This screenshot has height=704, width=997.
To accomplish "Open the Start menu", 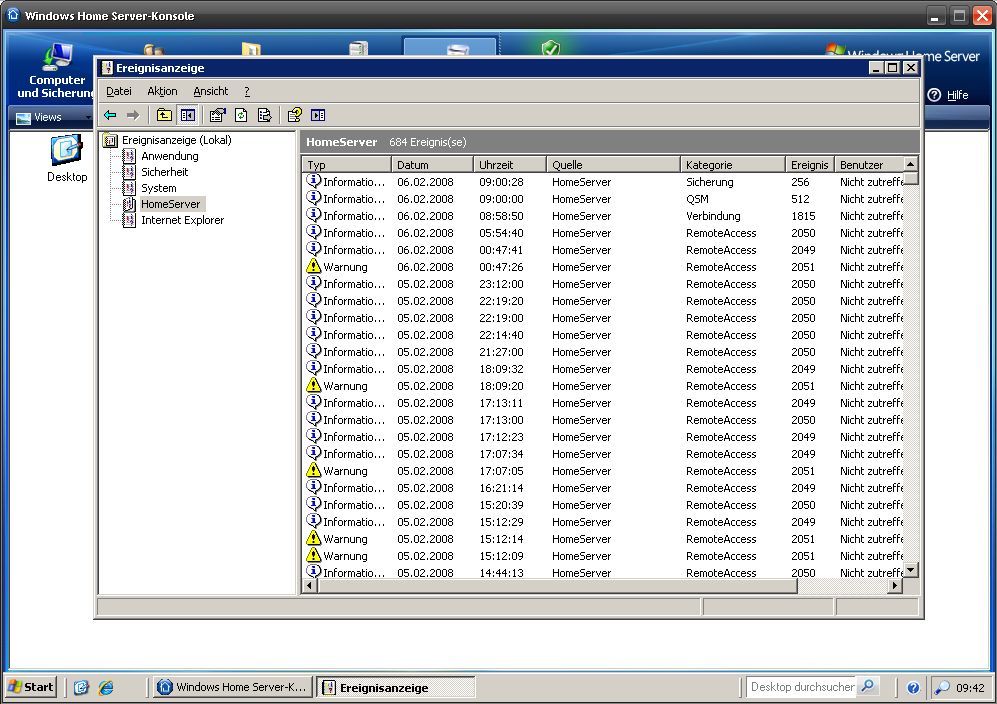I will tap(31, 687).
